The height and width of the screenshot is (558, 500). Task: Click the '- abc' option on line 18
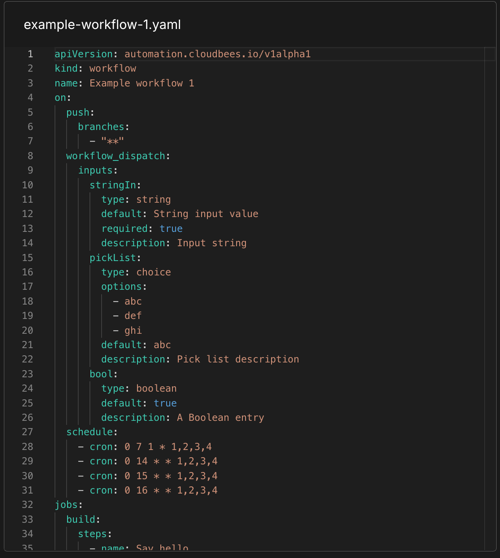127,301
